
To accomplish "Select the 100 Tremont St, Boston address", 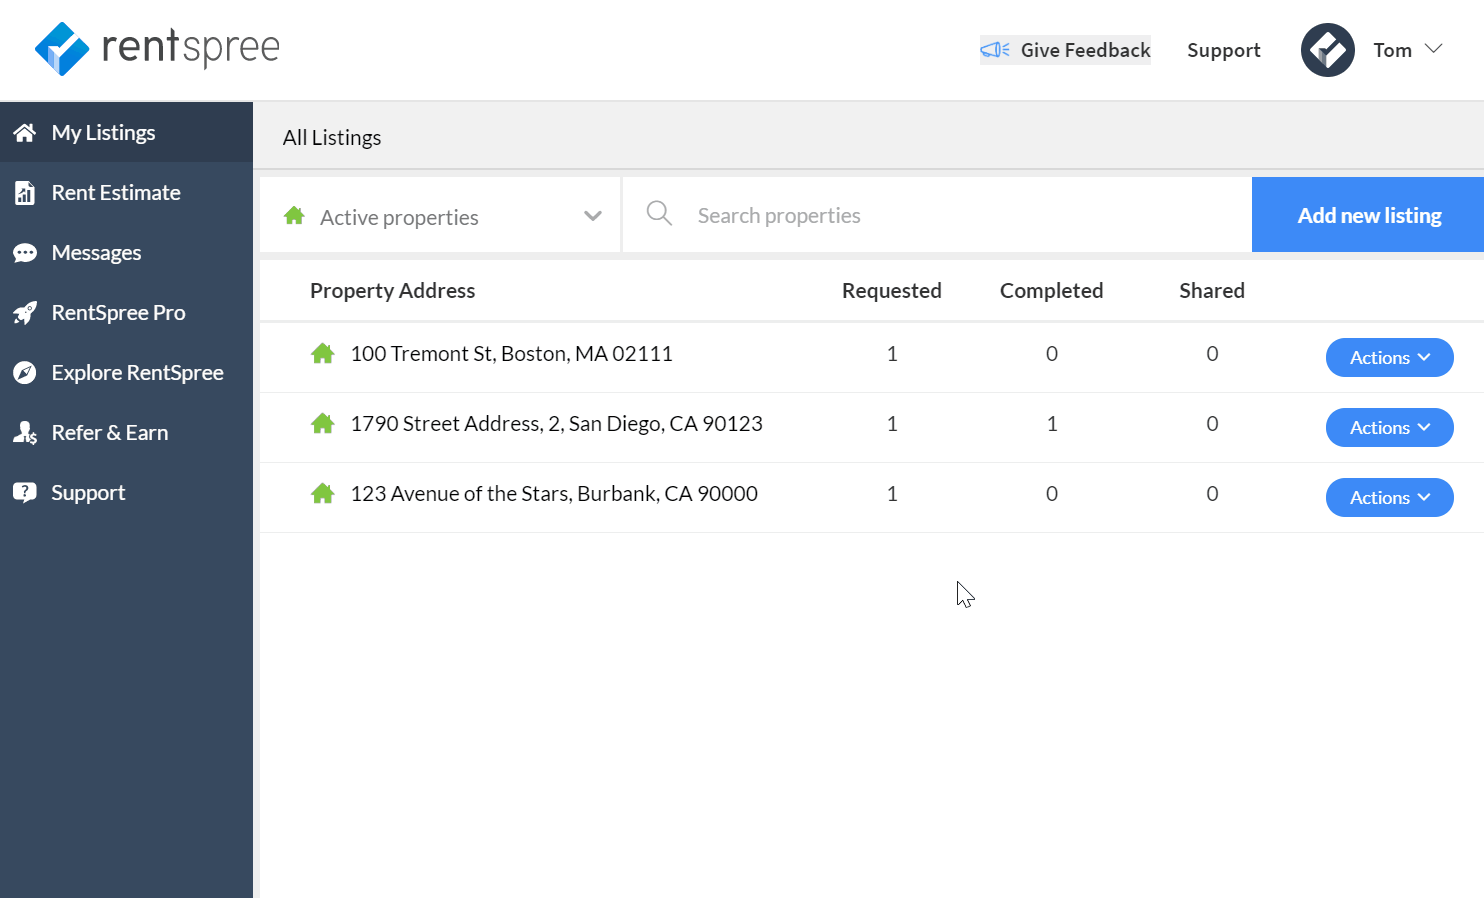I will point(511,353).
